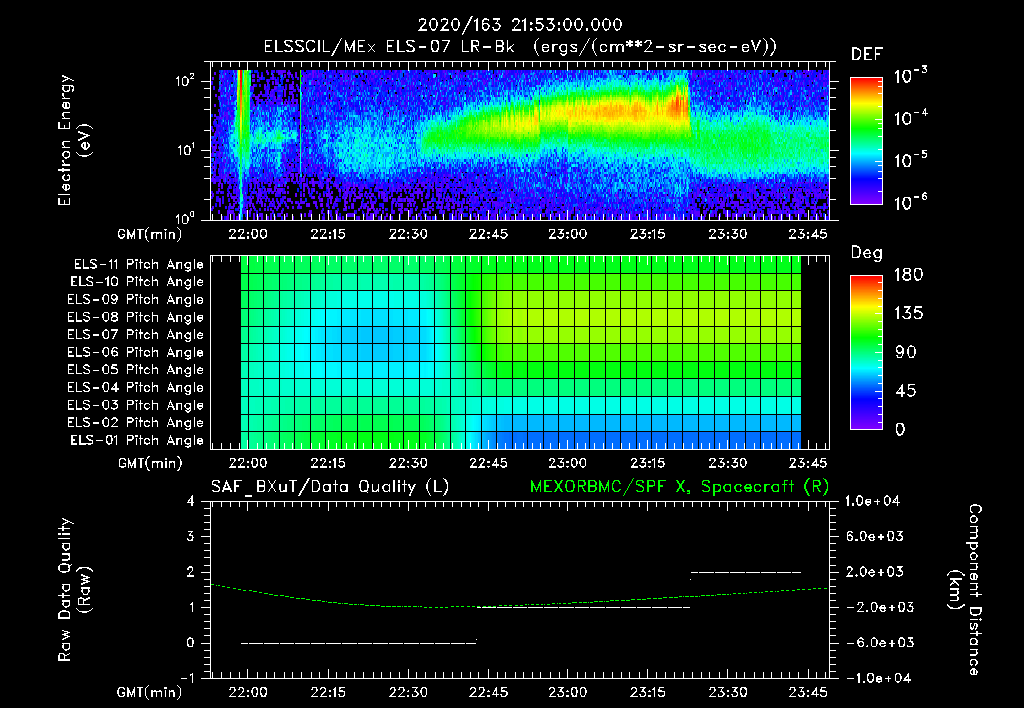This screenshot has width=1024, height=708.
Task: Click the GMT(min) label under data quality panel
Action: [150, 692]
